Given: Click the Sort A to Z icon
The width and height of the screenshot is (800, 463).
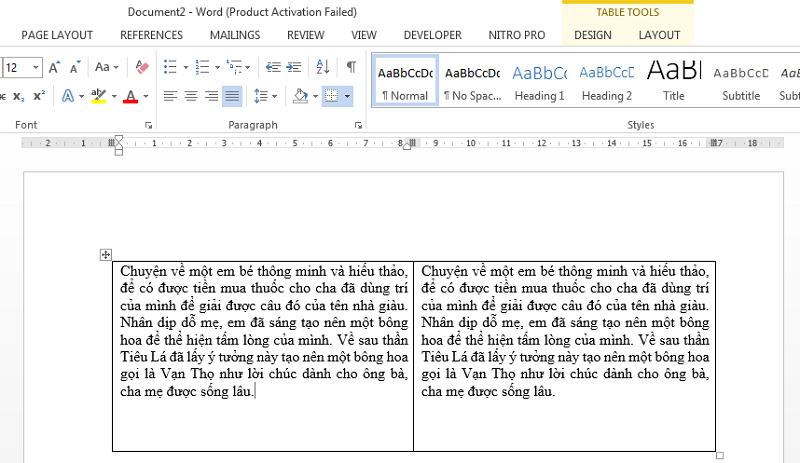Looking at the screenshot, I should pos(322,67).
